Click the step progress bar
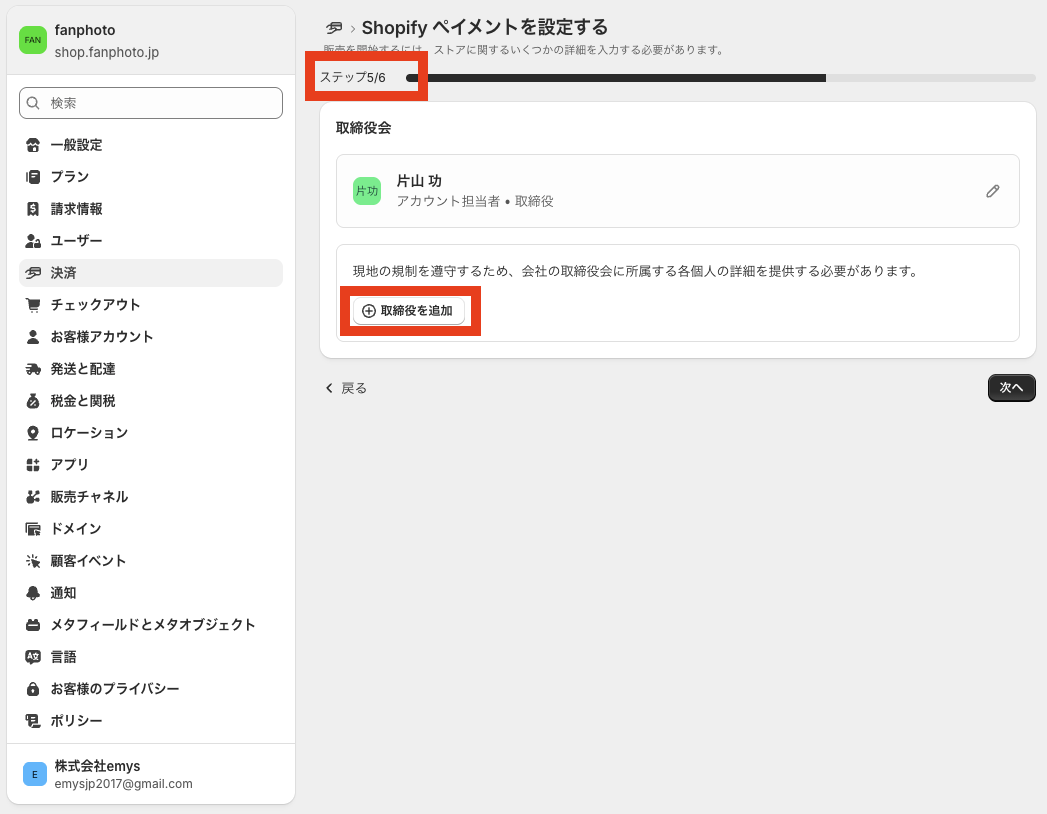Viewport: 1047px width, 814px height. [x=720, y=78]
